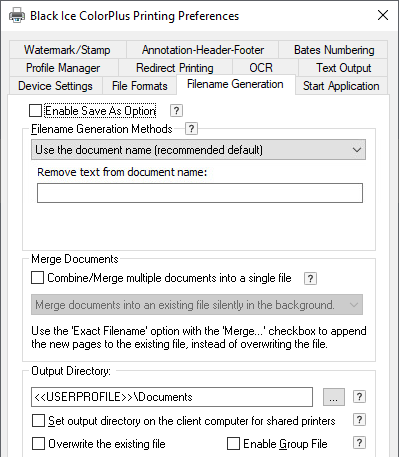Open help for Combine/Merge documents option
The image size is (399, 457).
pos(310,278)
